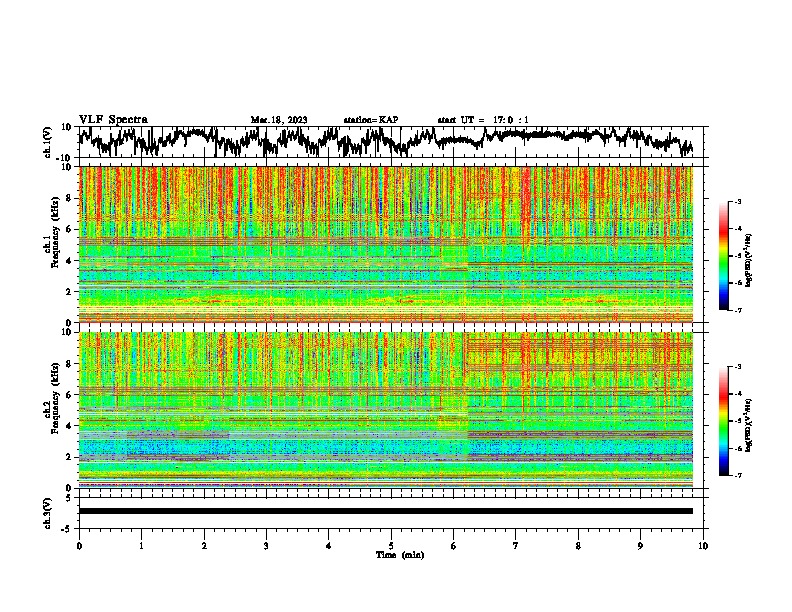Viewport: 792px width, 612px height.
Task: Click the "Time (min)" axis label
Action: (400, 555)
